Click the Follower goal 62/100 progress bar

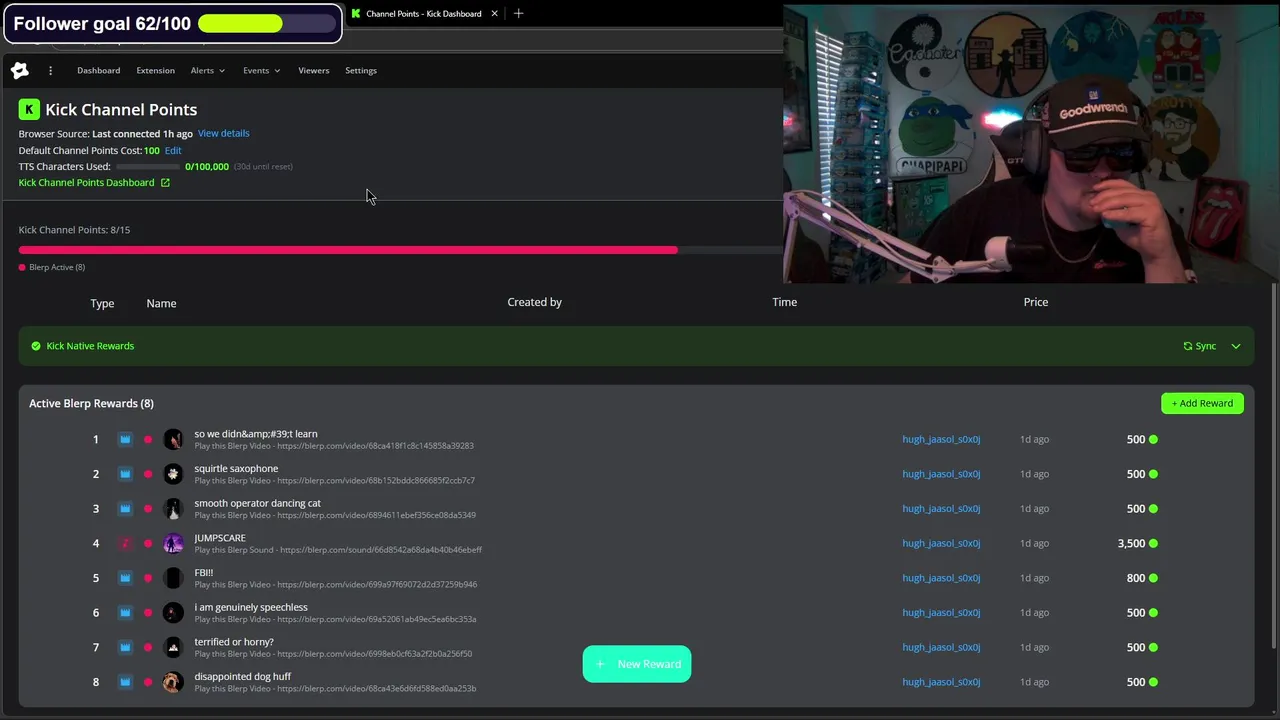tap(266, 24)
